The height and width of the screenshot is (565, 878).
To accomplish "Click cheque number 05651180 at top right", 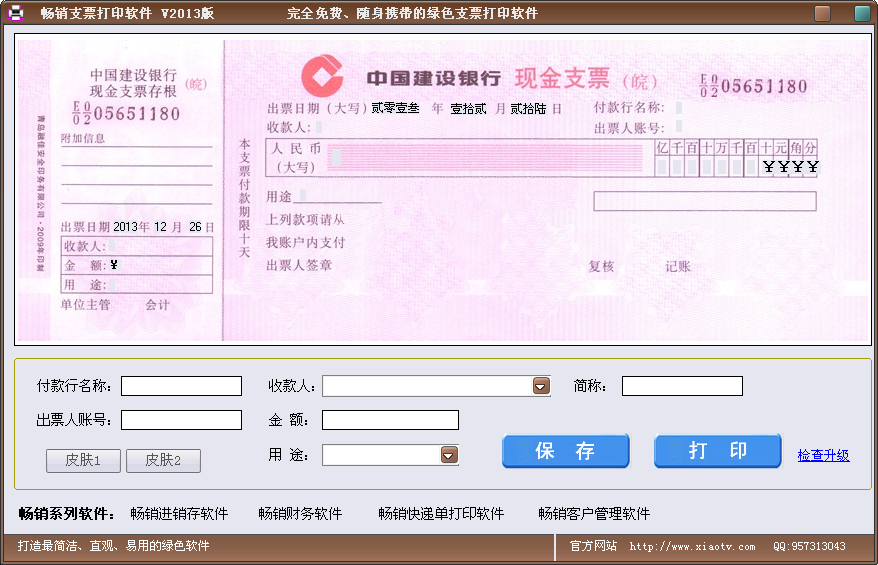I will tap(754, 86).
